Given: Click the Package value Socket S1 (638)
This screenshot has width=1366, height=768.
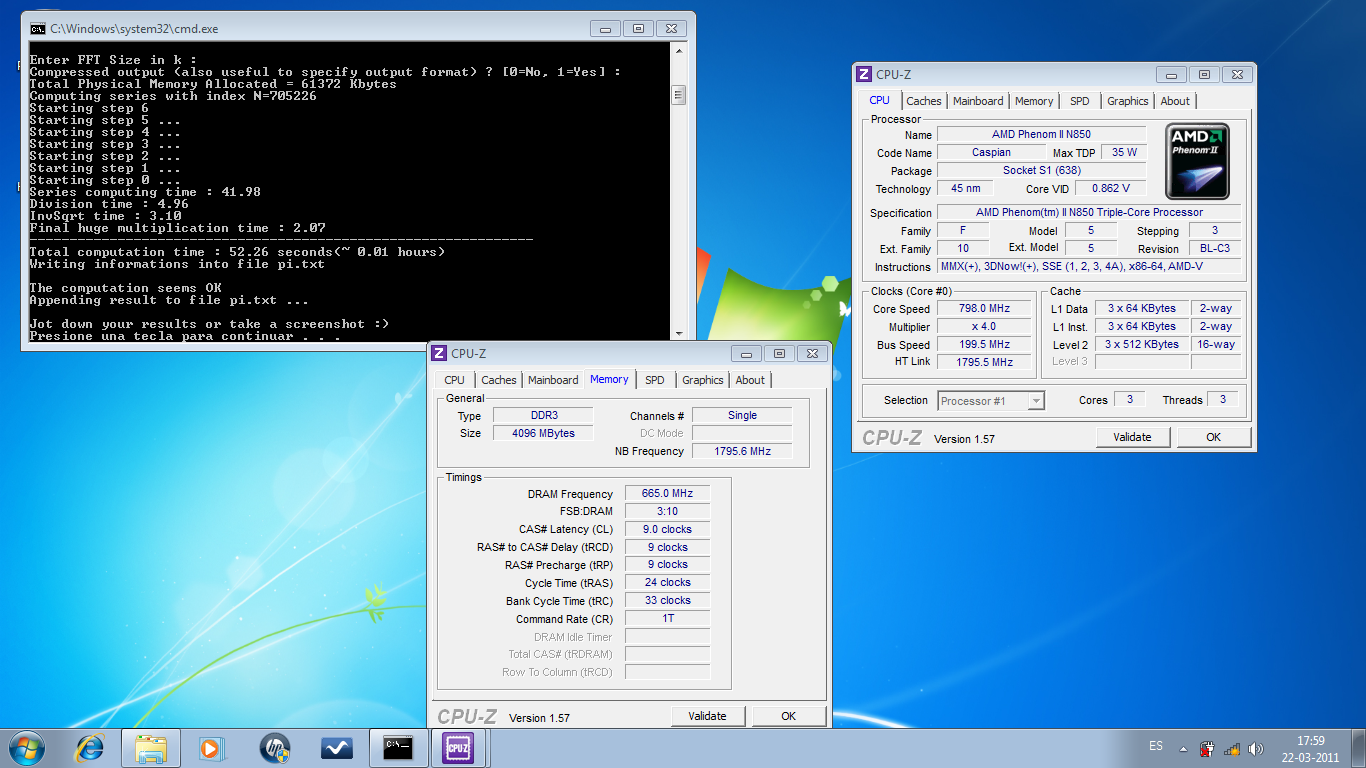Looking at the screenshot, I should coord(1041,170).
